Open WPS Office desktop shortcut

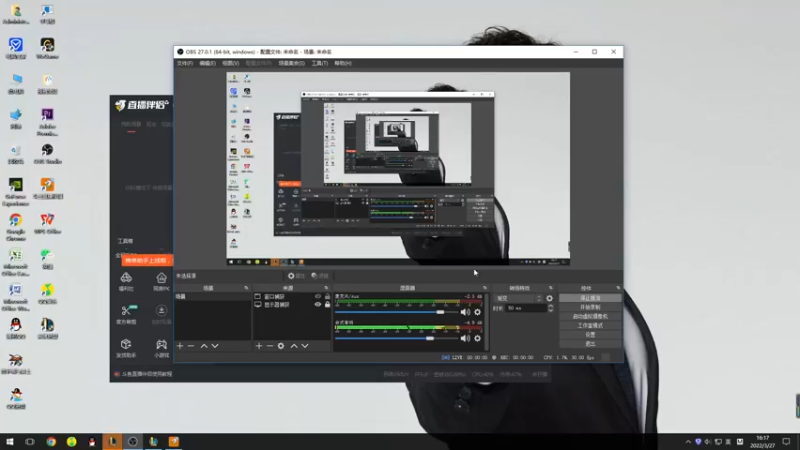tap(47, 224)
